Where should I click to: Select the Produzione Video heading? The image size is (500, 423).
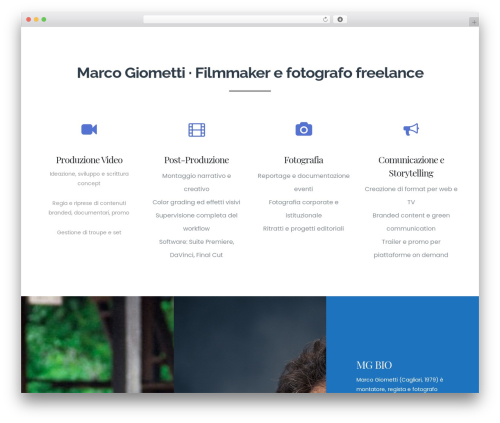(89, 160)
